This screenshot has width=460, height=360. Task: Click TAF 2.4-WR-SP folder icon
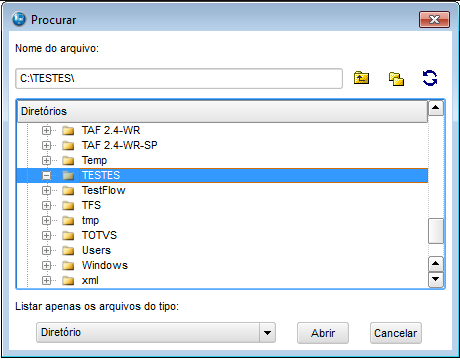[68, 145]
